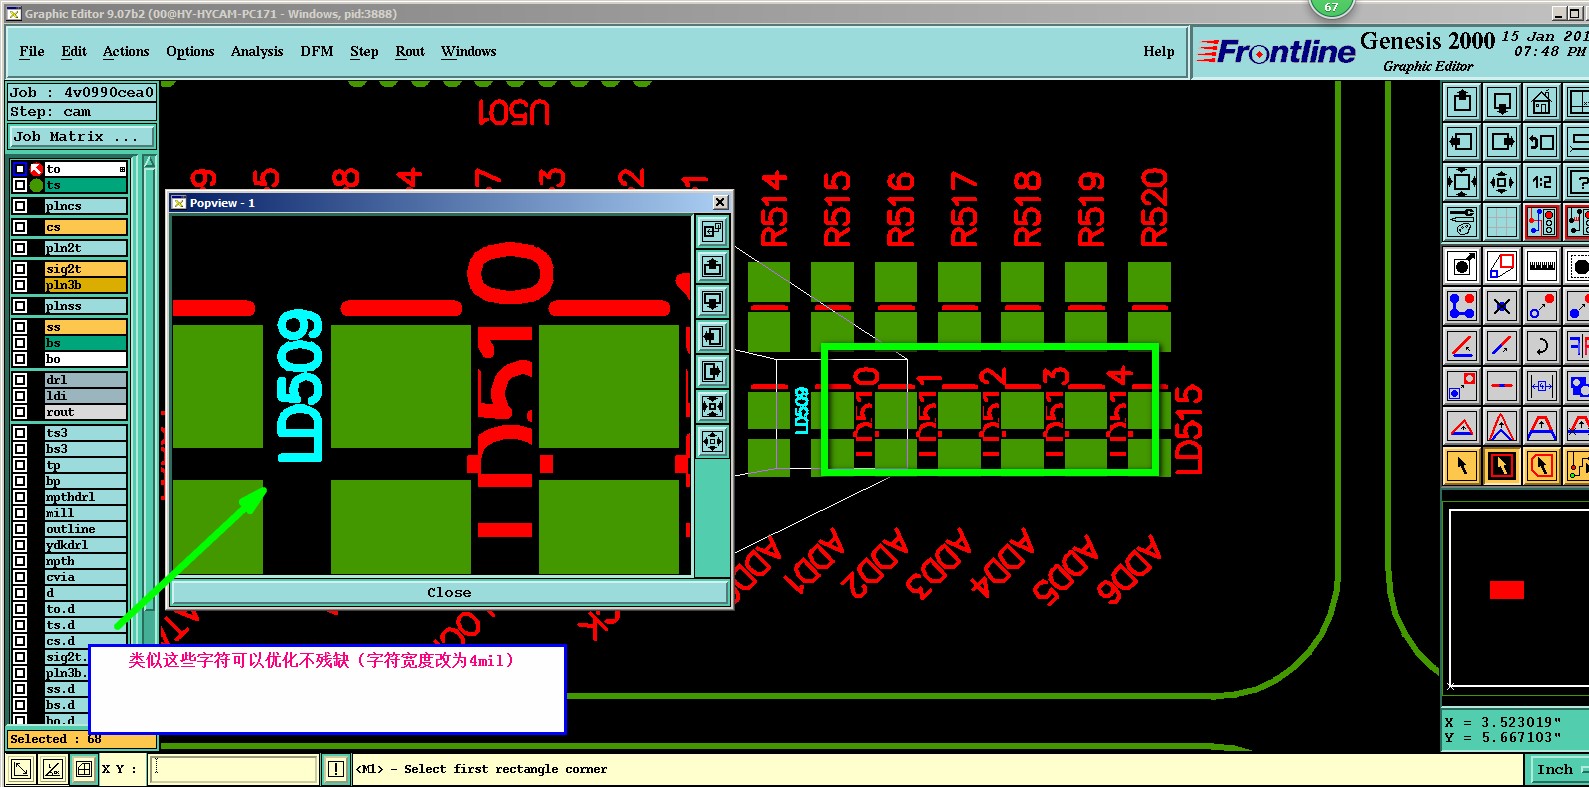1589x787 pixels.
Task: Click pan left icon in Popview
Action: click(x=712, y=336)
